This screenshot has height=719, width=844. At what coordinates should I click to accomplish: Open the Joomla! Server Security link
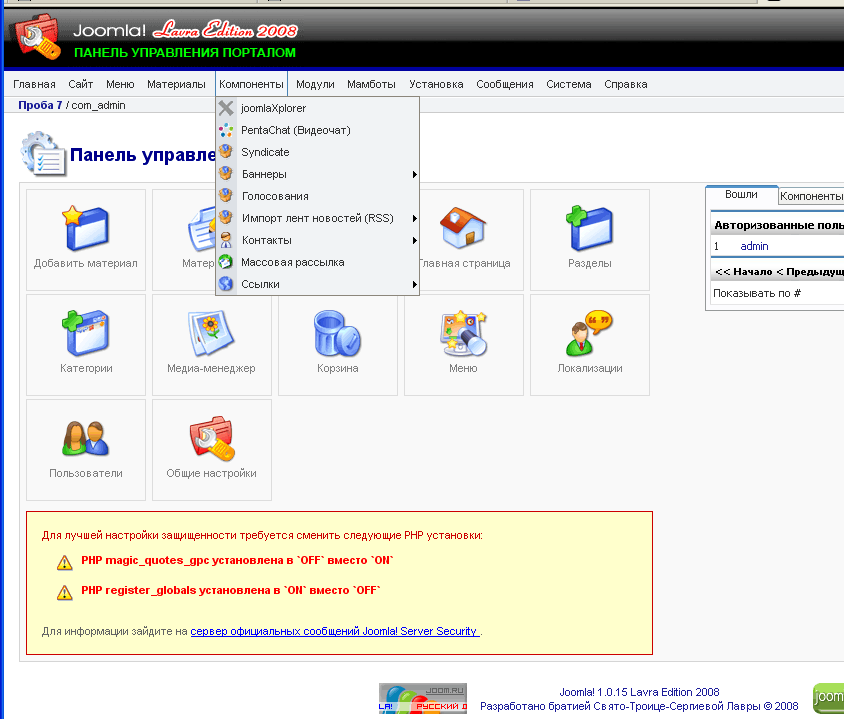[x=334, y=632]
